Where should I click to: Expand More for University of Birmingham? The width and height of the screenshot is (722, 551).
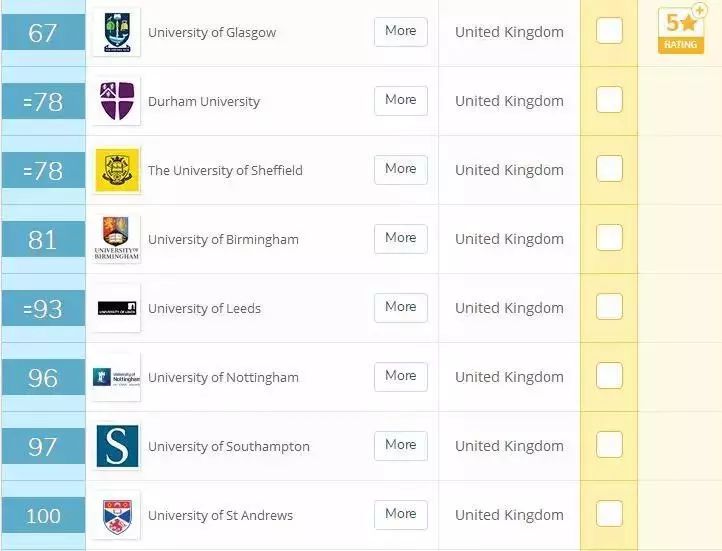click(401, 239)
